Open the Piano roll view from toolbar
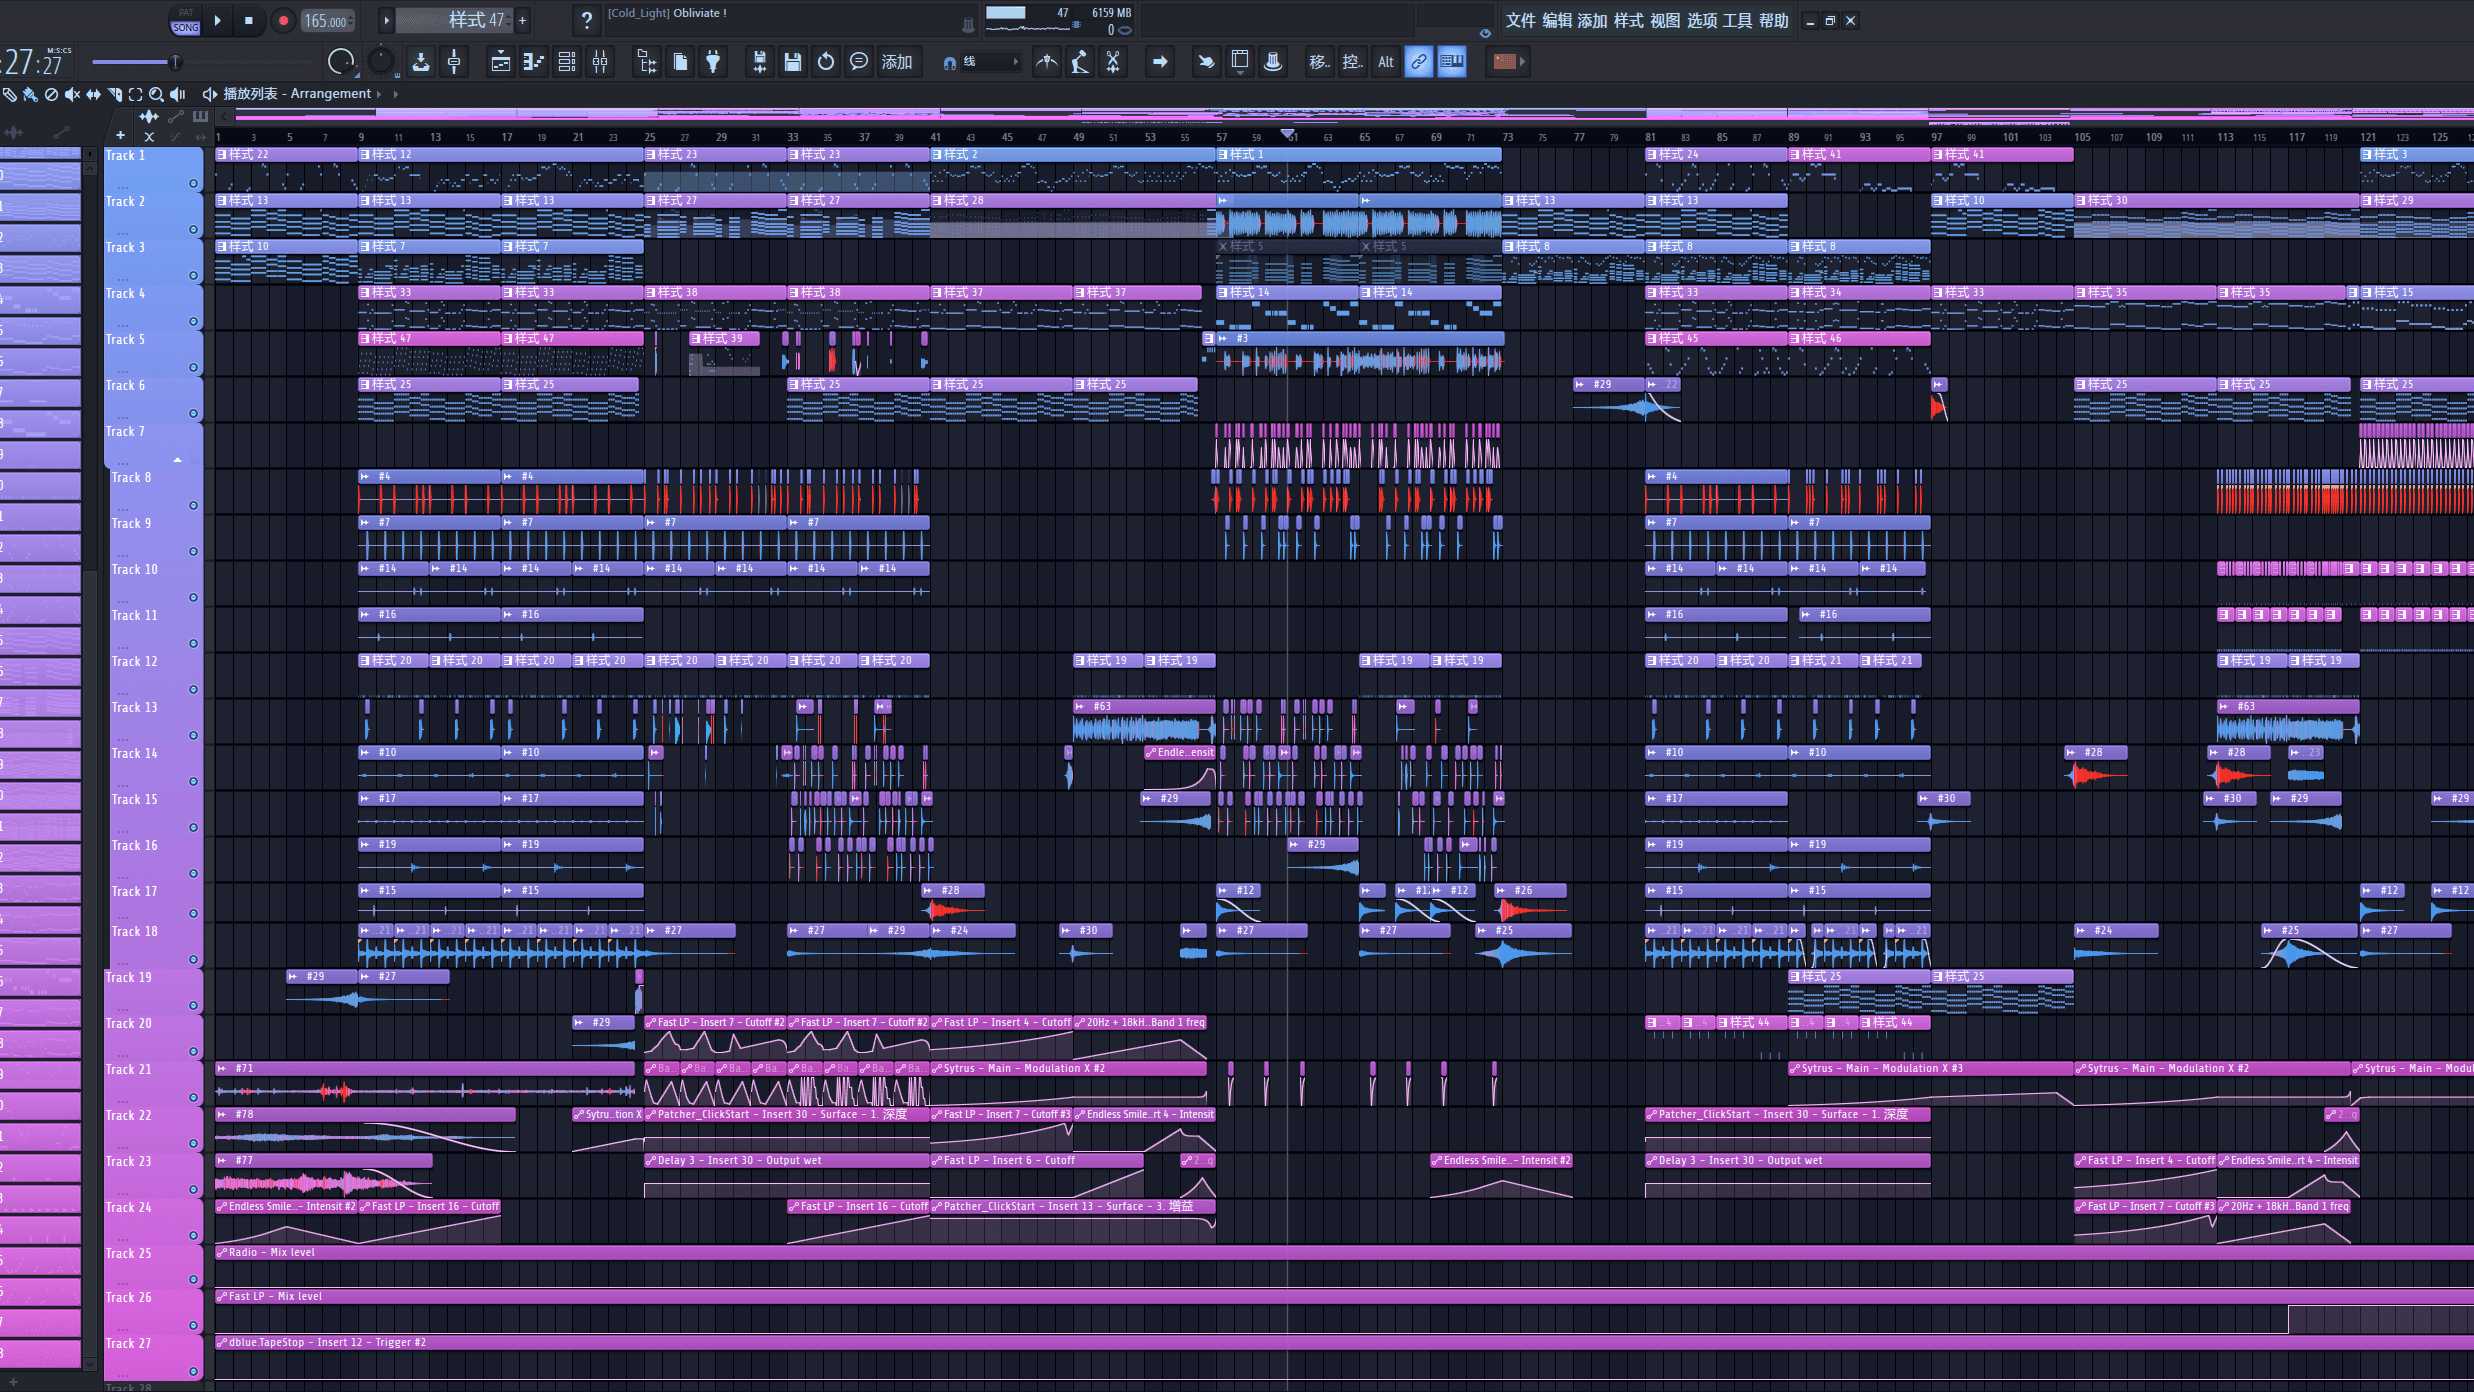 pyautogui.click(x=534, y=62)
